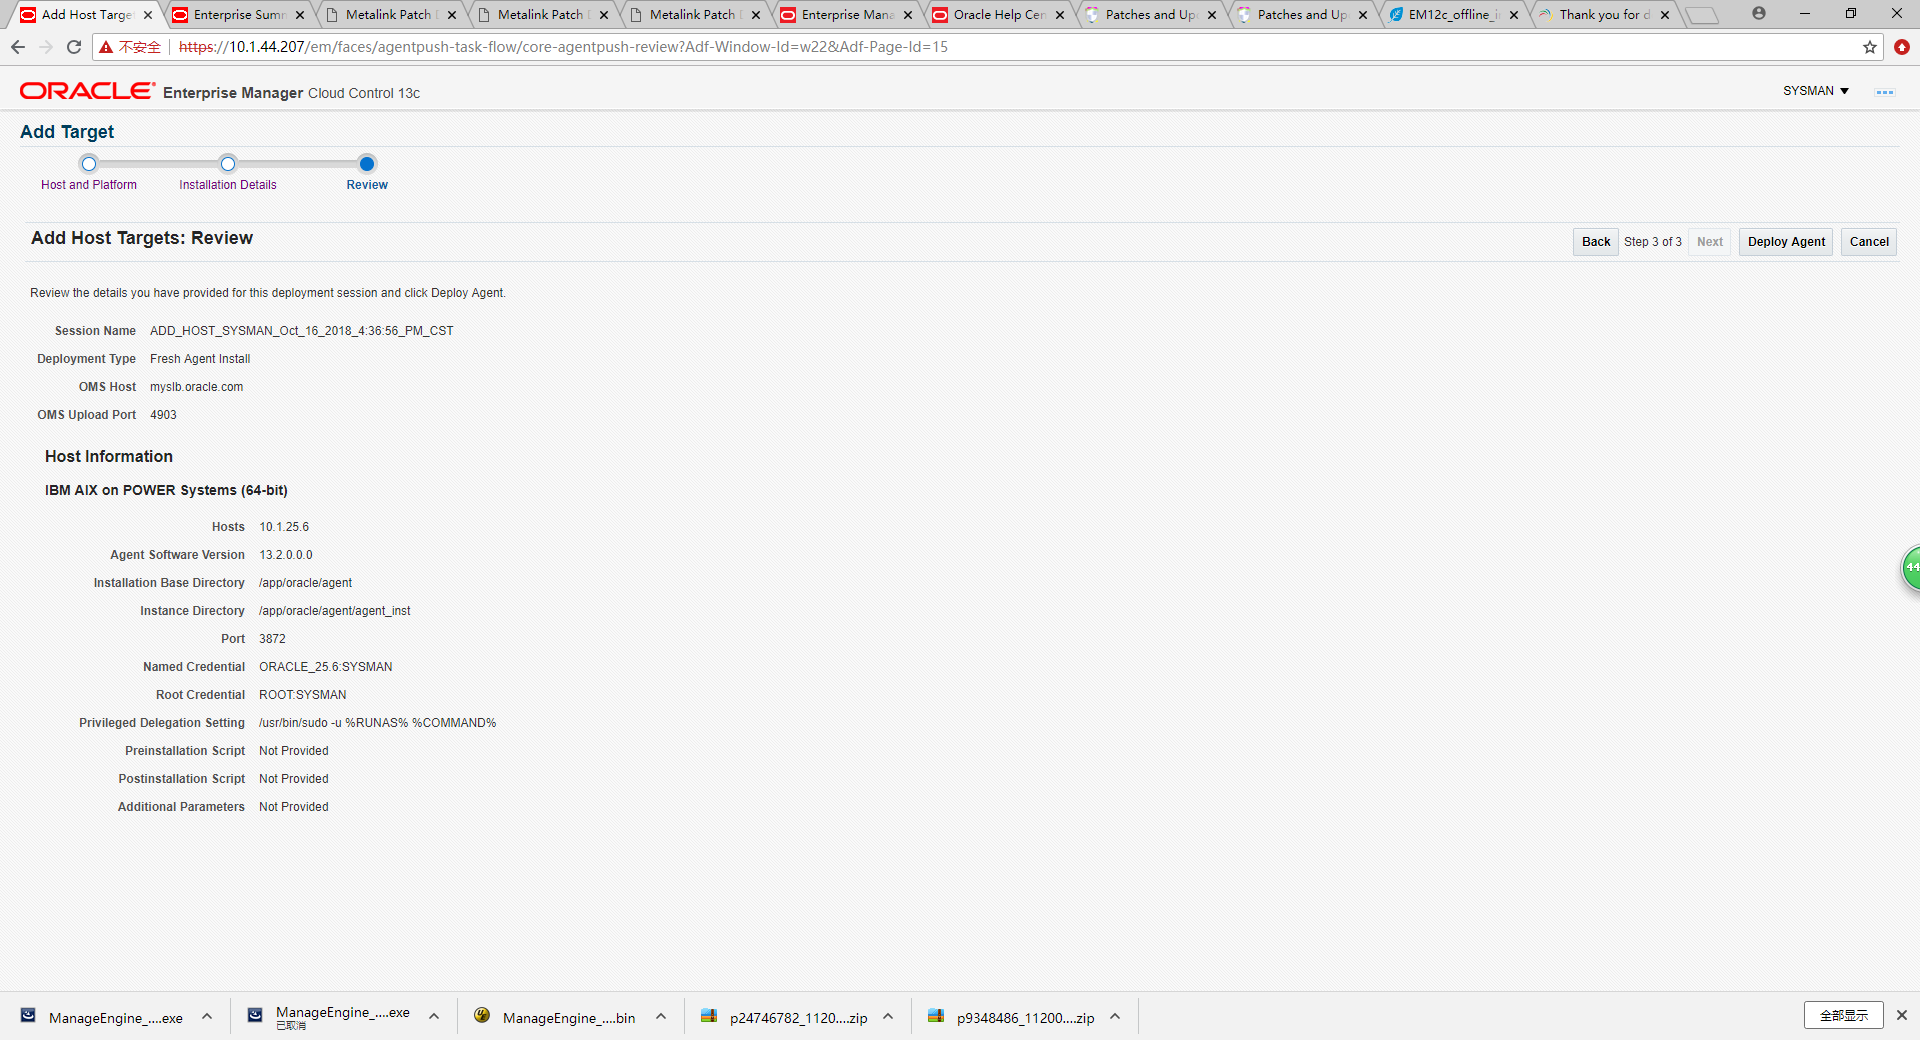The image size is (1920, 1040).
Task: Click the Back button
Action: [1596, 242]
